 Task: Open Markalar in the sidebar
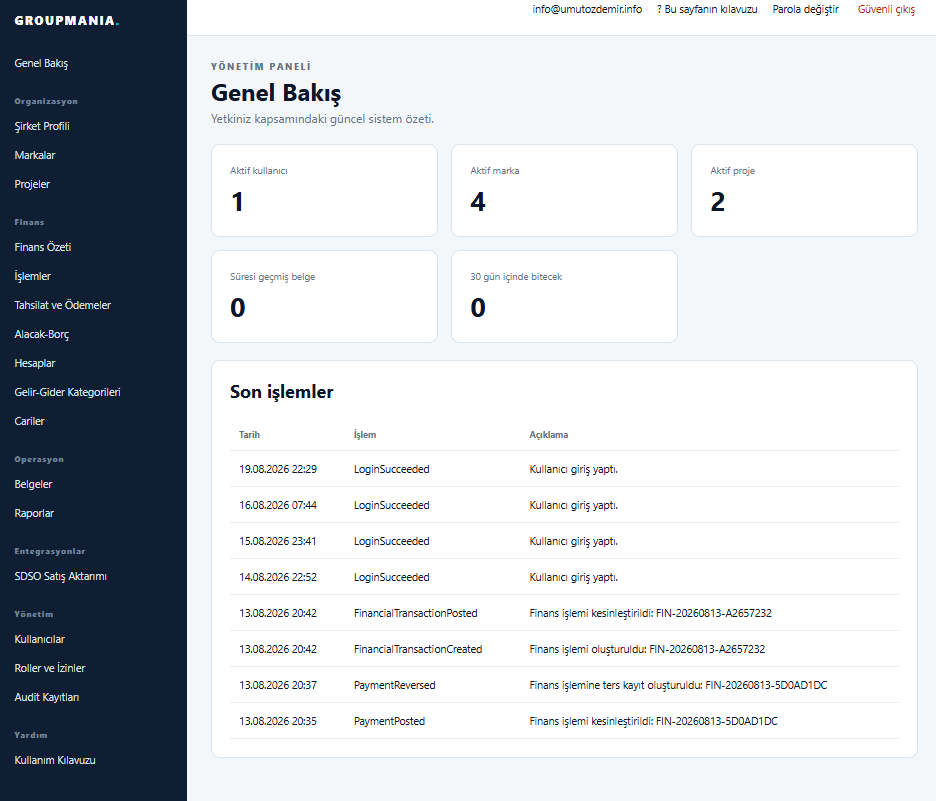(x=35, y=155)
